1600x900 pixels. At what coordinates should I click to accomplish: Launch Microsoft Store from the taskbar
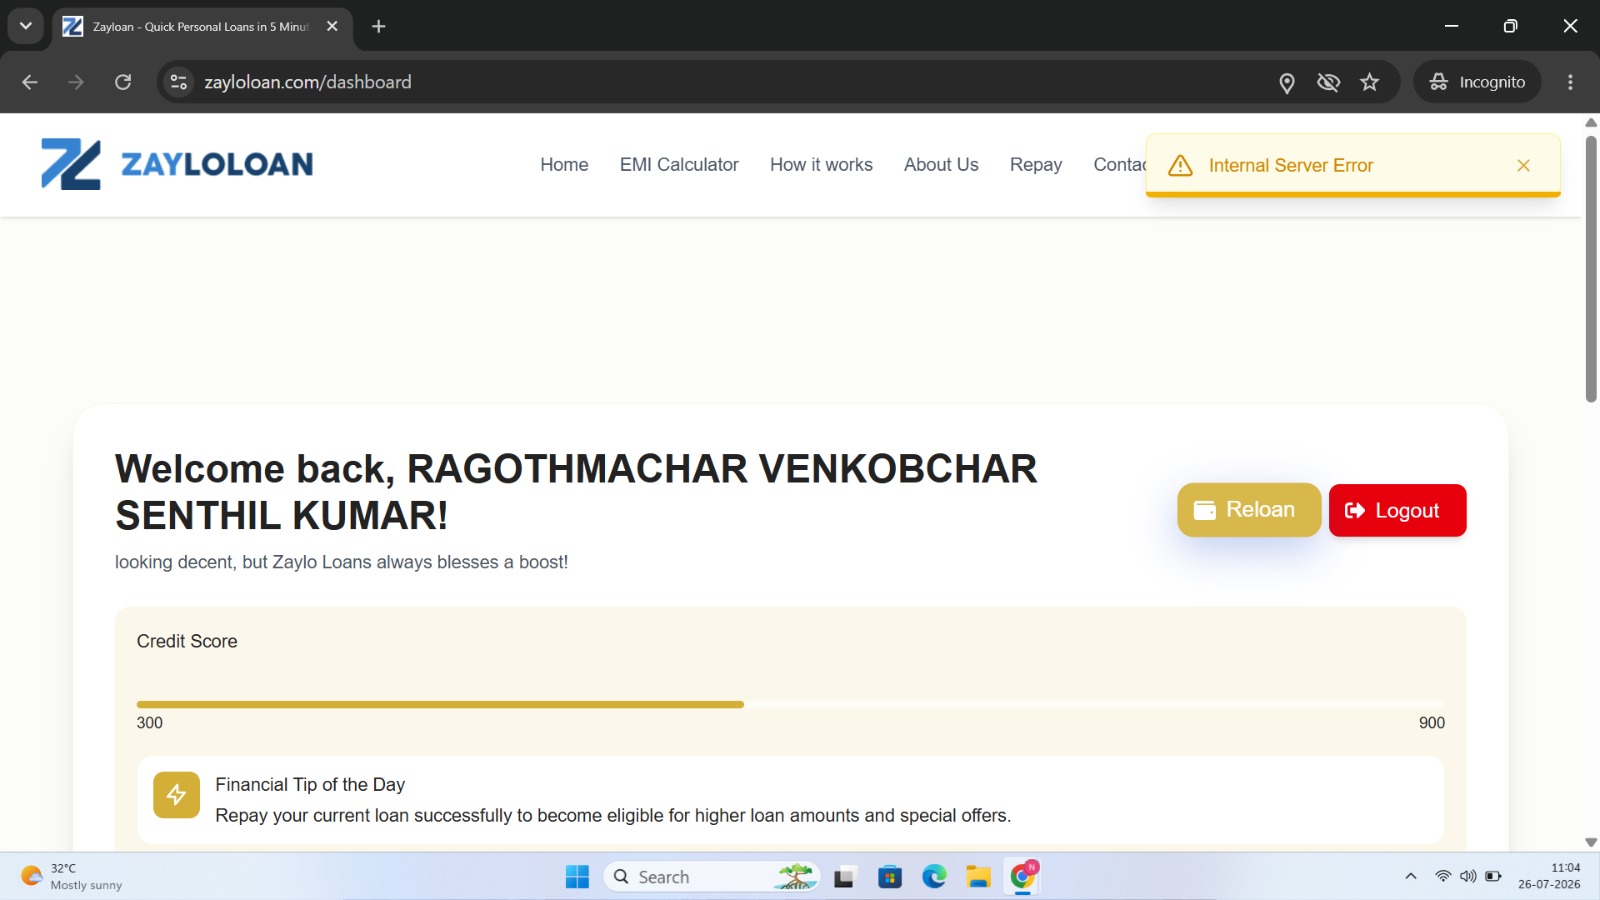[x=890, y=877]
